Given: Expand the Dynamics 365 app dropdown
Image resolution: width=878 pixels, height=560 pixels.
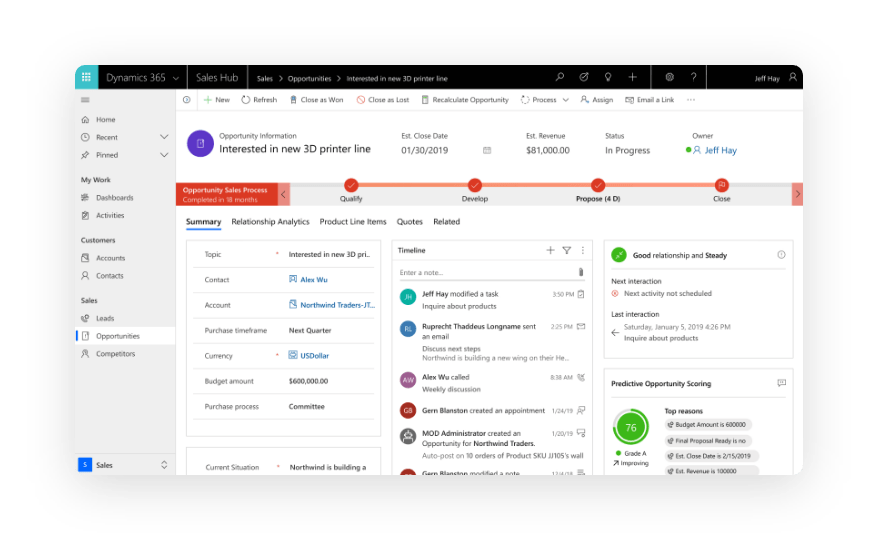Looking at the screenshot, I should pyautogui.click(x=176, y=78).
